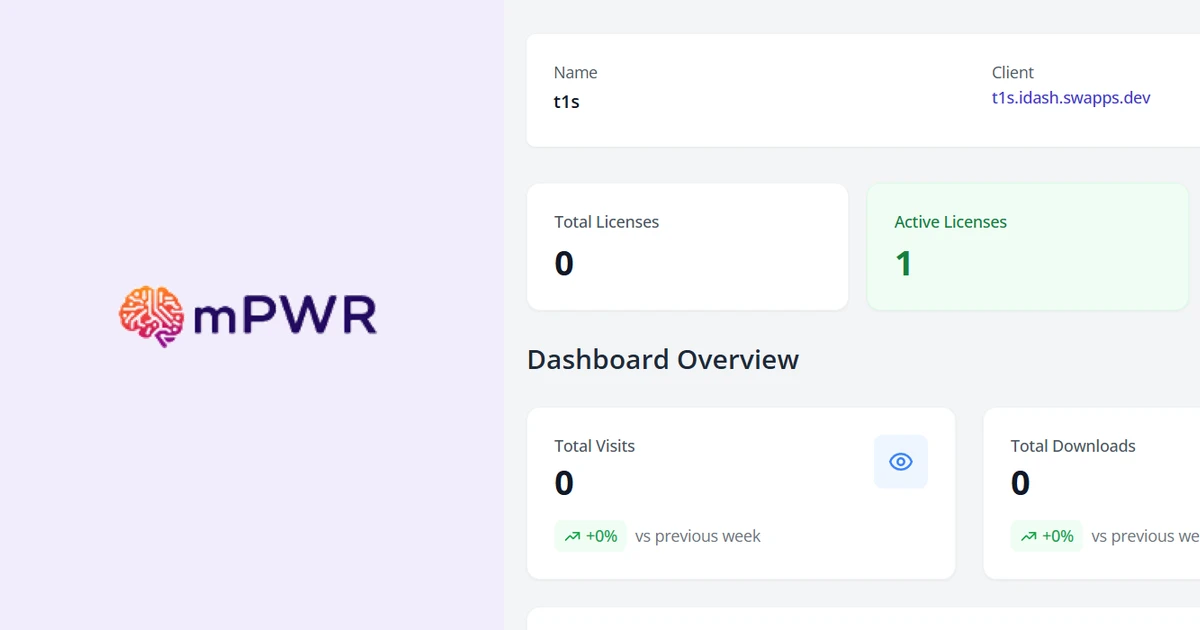Click the mPWR brain logo icon

click(x=152, y=317)
